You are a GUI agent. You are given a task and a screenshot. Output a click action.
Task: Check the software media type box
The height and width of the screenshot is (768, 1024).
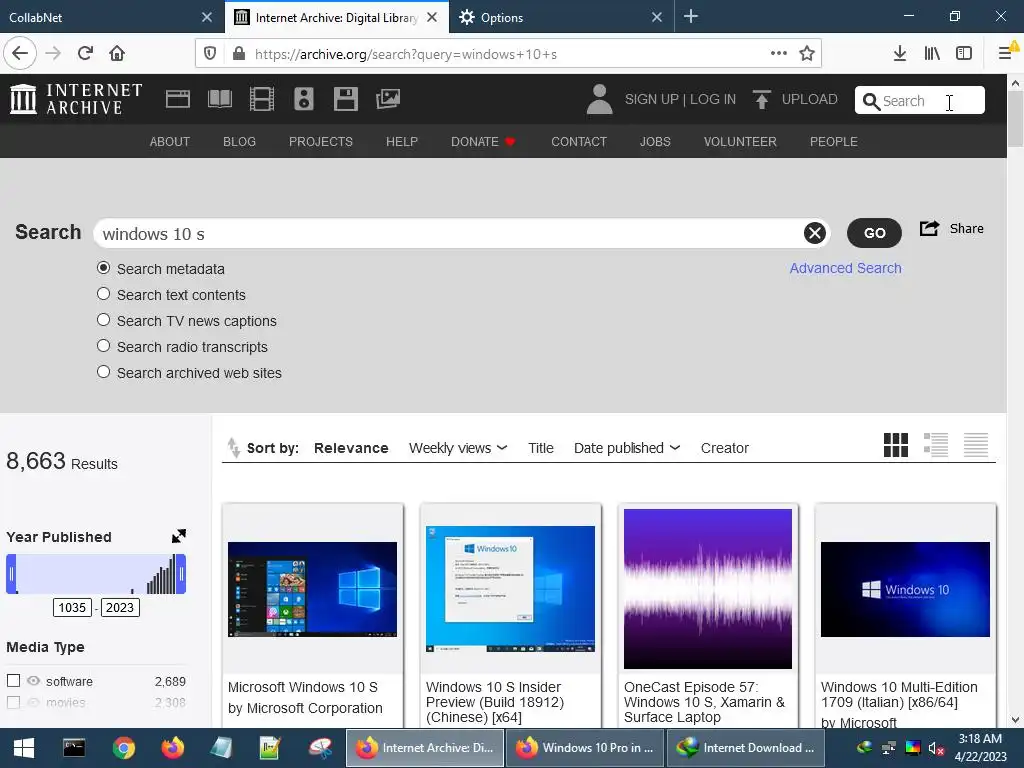tap(13, 680)
